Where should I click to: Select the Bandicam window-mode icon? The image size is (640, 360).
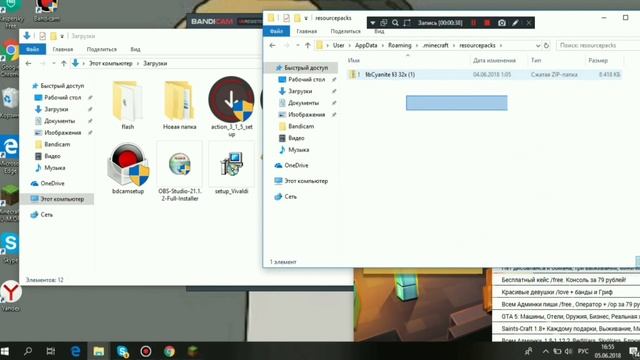pos(384,23)
